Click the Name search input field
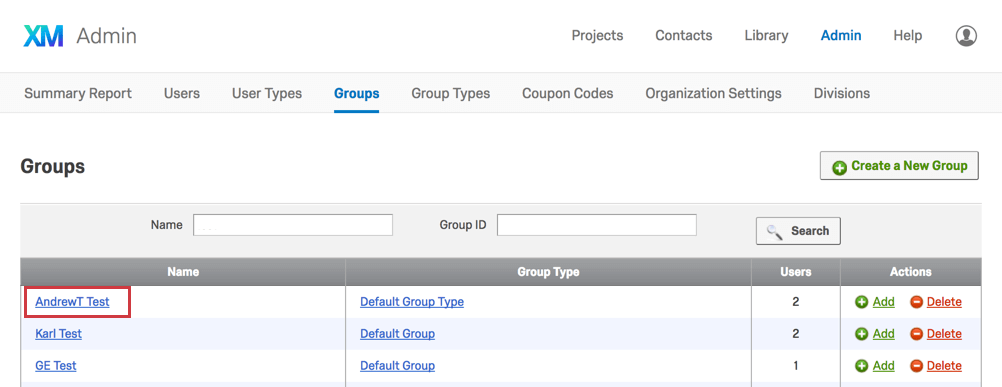1002x387 pixels. (x=293, y=225)
